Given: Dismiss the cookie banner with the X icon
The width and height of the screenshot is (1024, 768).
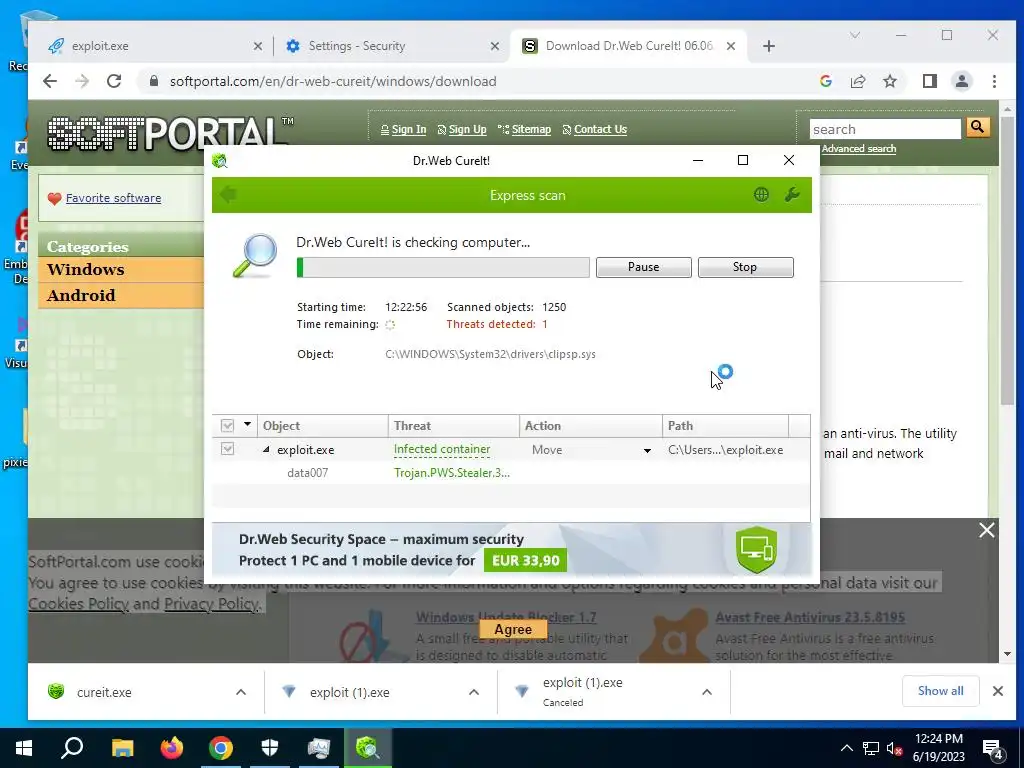Looking at the screenshot, I should (986, 530).
